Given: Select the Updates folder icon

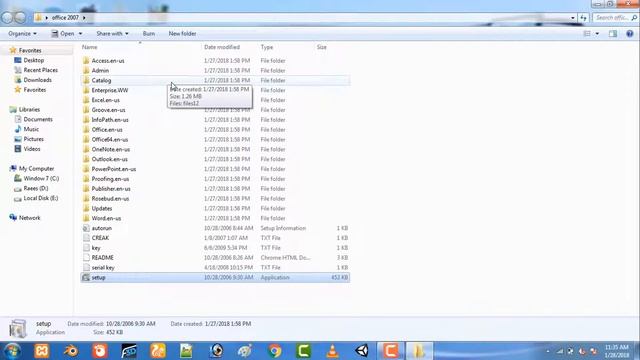Looking at the screenshot, I should pos(86,208).
